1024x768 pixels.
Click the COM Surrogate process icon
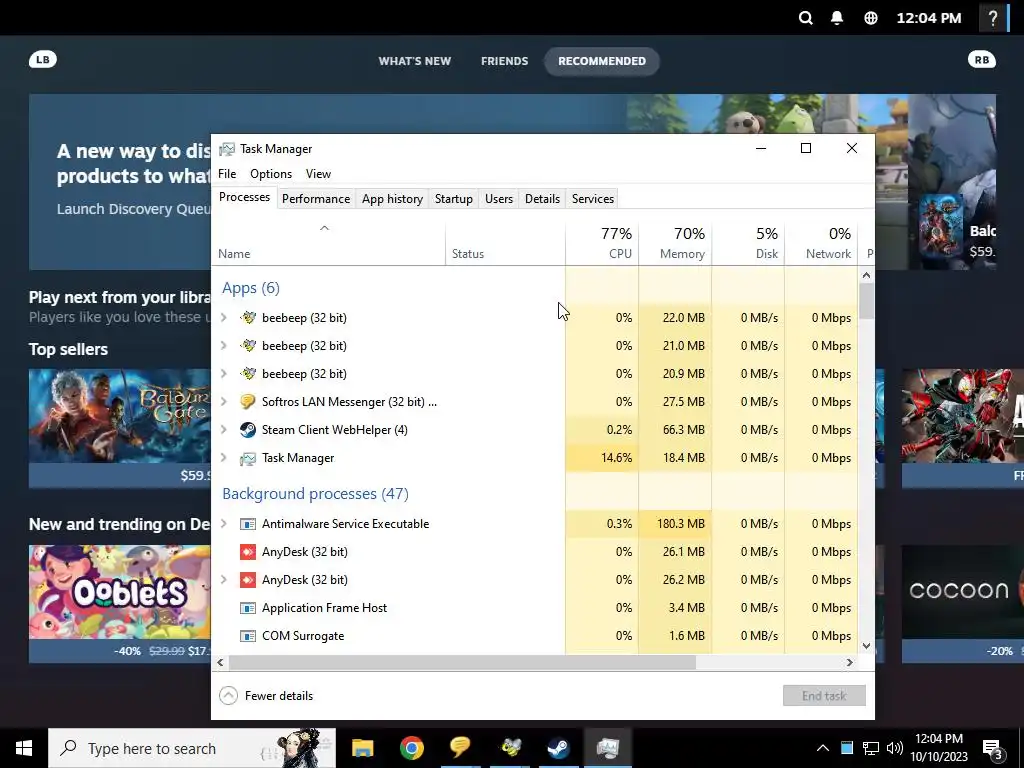[248, 636]
